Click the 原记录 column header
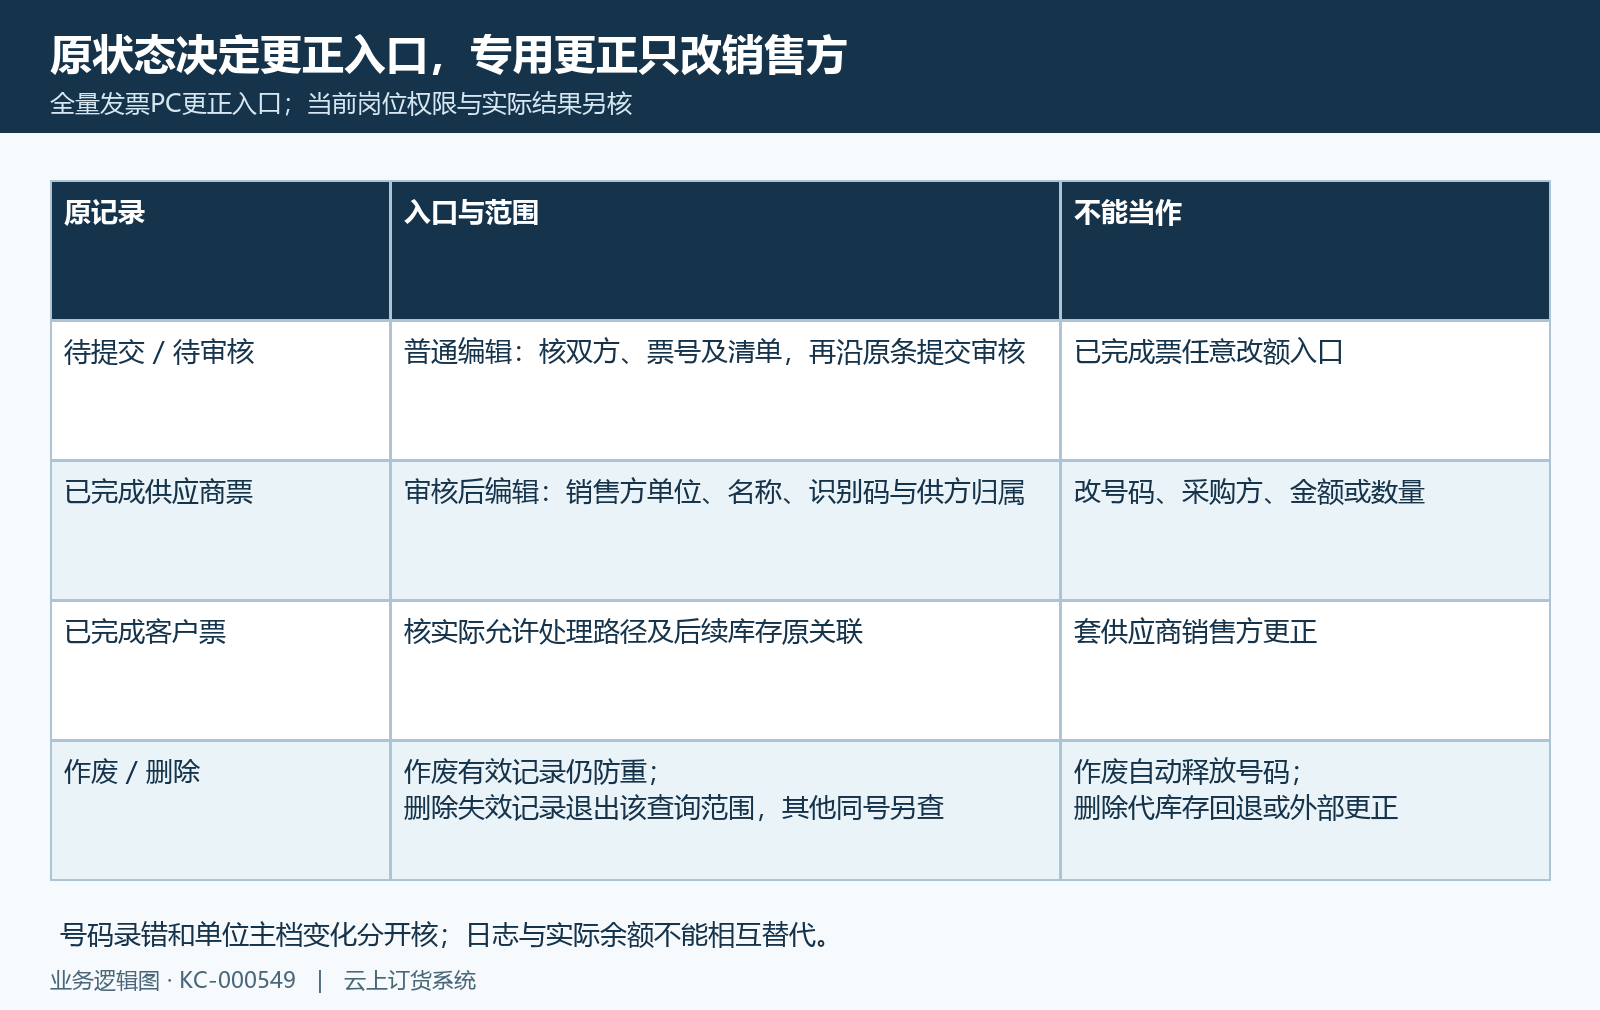The width and height of the screenshot is (1600, 1010). point(221,251)
